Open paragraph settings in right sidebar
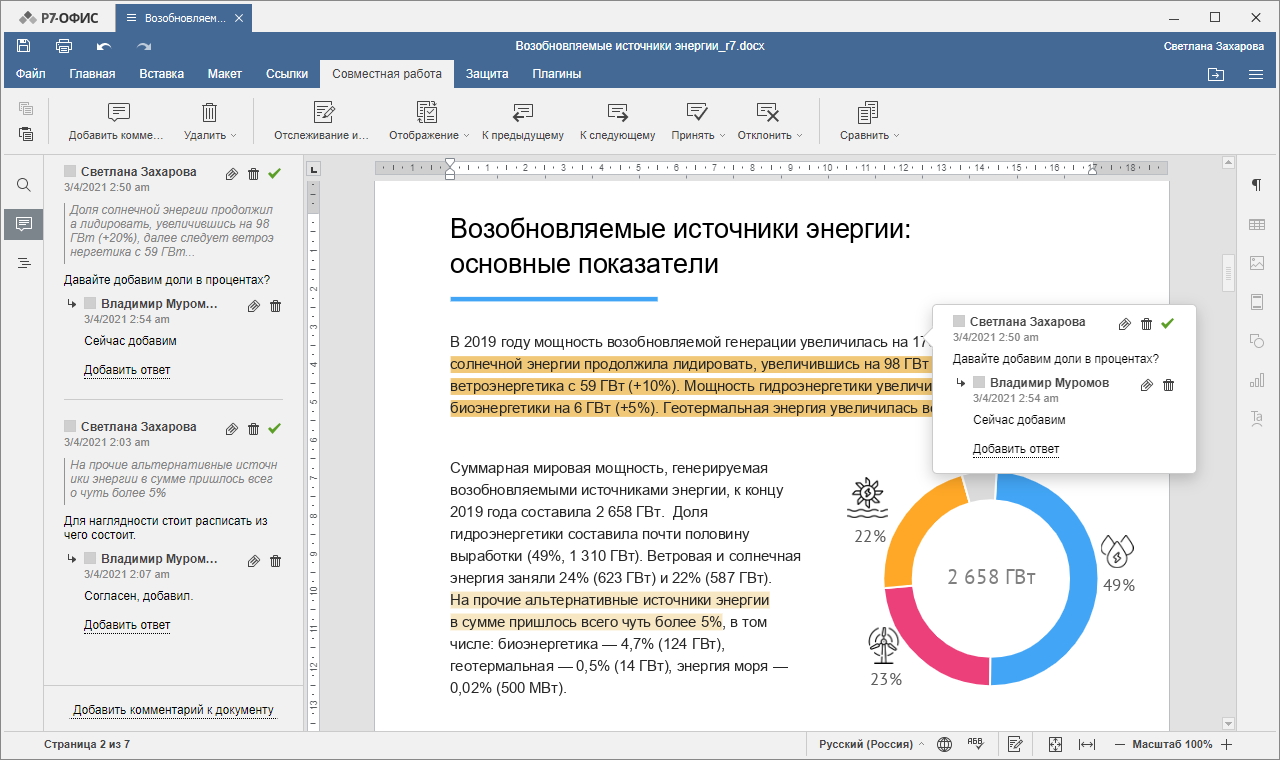The image size is (1280, 760). tap(1257, 185)
